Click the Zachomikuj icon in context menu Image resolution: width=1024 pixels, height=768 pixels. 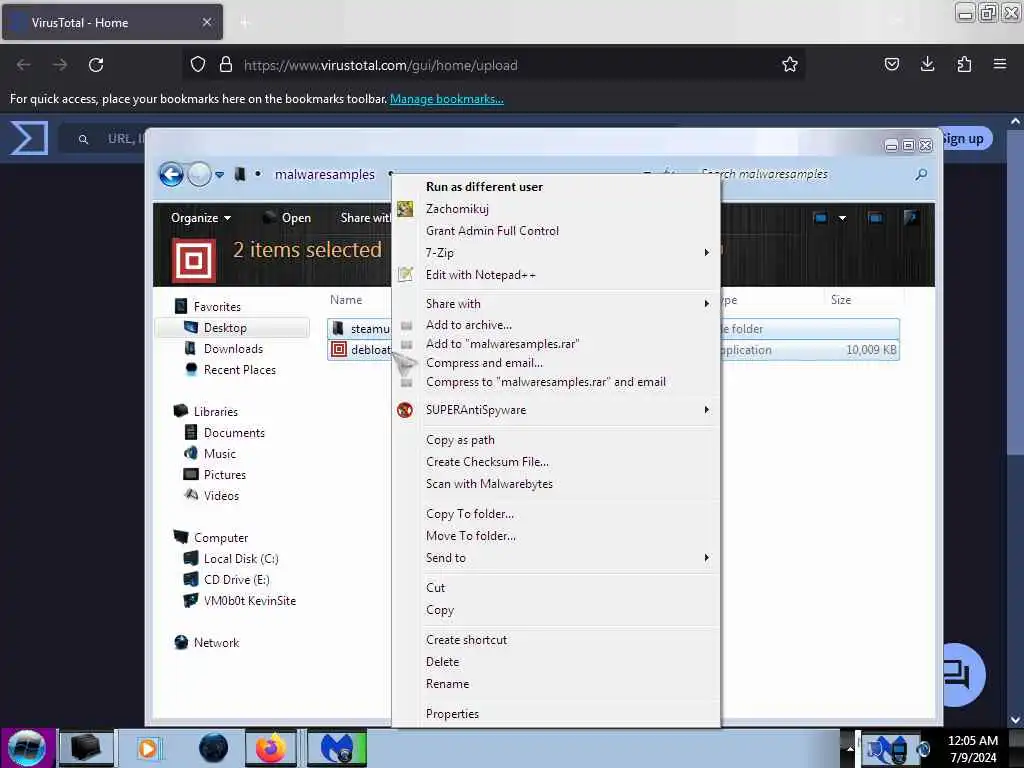405,209
